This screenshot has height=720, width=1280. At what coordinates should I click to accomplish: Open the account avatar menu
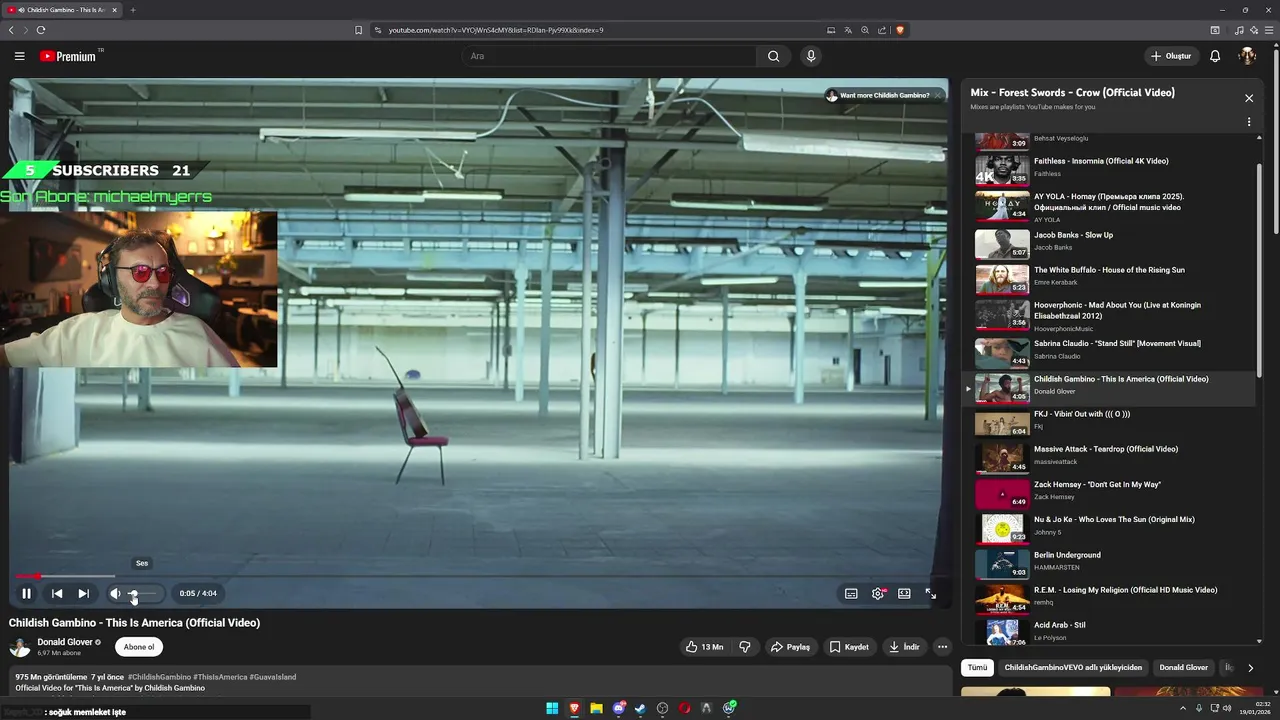1247,56
